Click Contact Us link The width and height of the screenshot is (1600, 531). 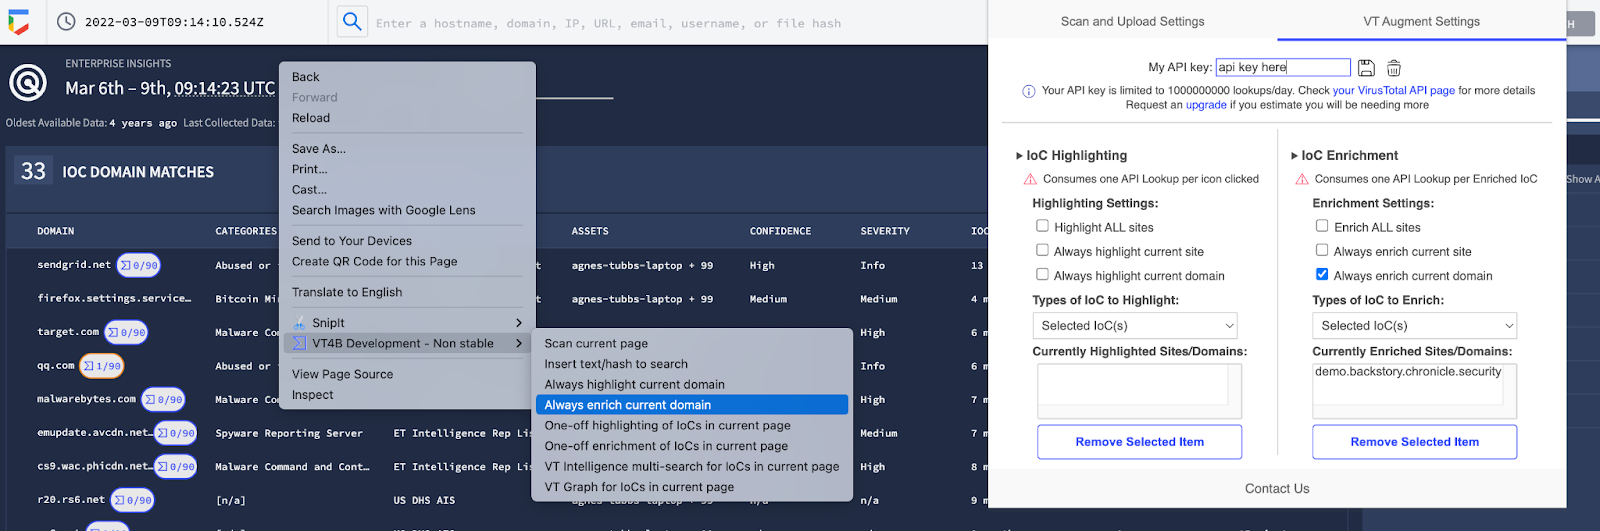(1277, 489)
